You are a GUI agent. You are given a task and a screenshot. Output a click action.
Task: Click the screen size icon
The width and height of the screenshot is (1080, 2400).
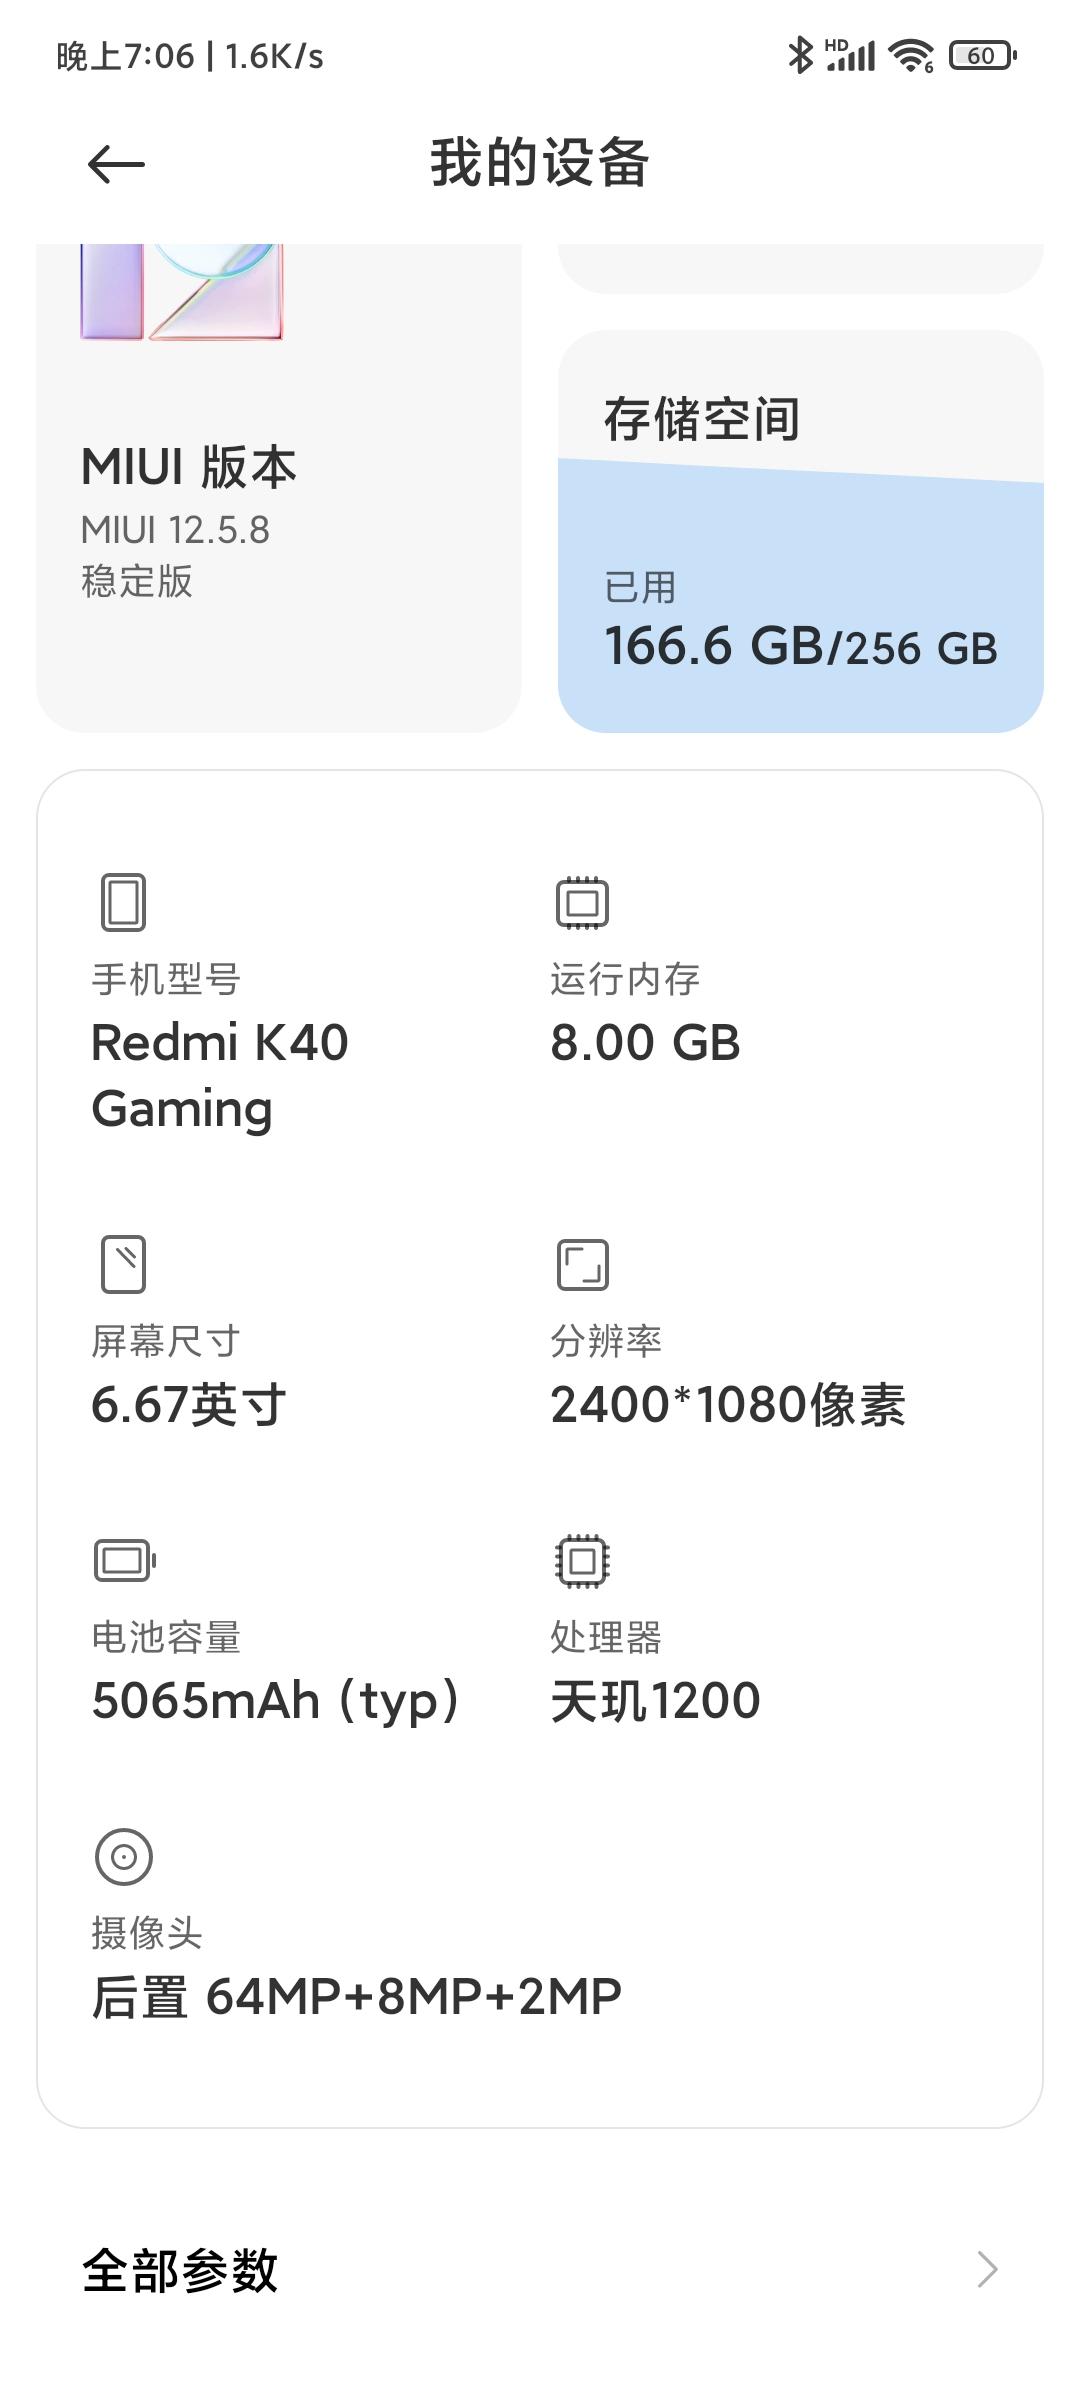click(x=124, y=1264)
